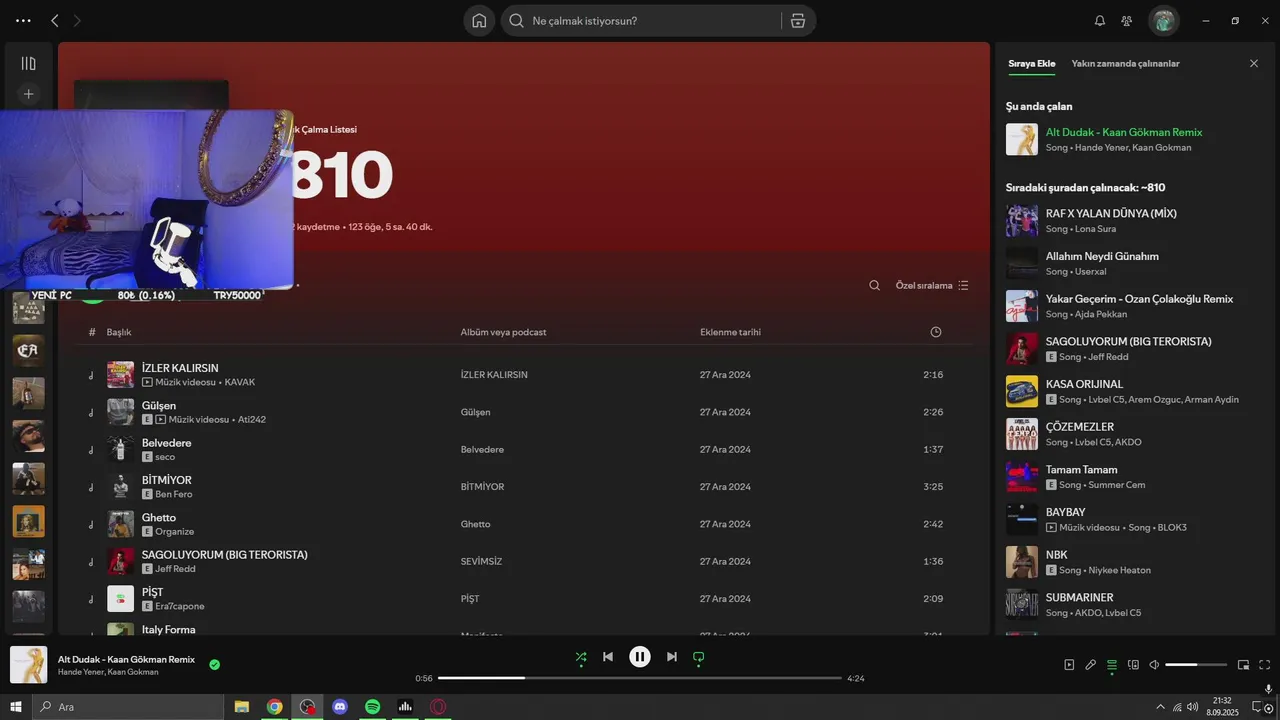Screen dimensions: 1280x720
Task: Select Tamam Tamam in queue
Action: click(x=1132, y=477)
